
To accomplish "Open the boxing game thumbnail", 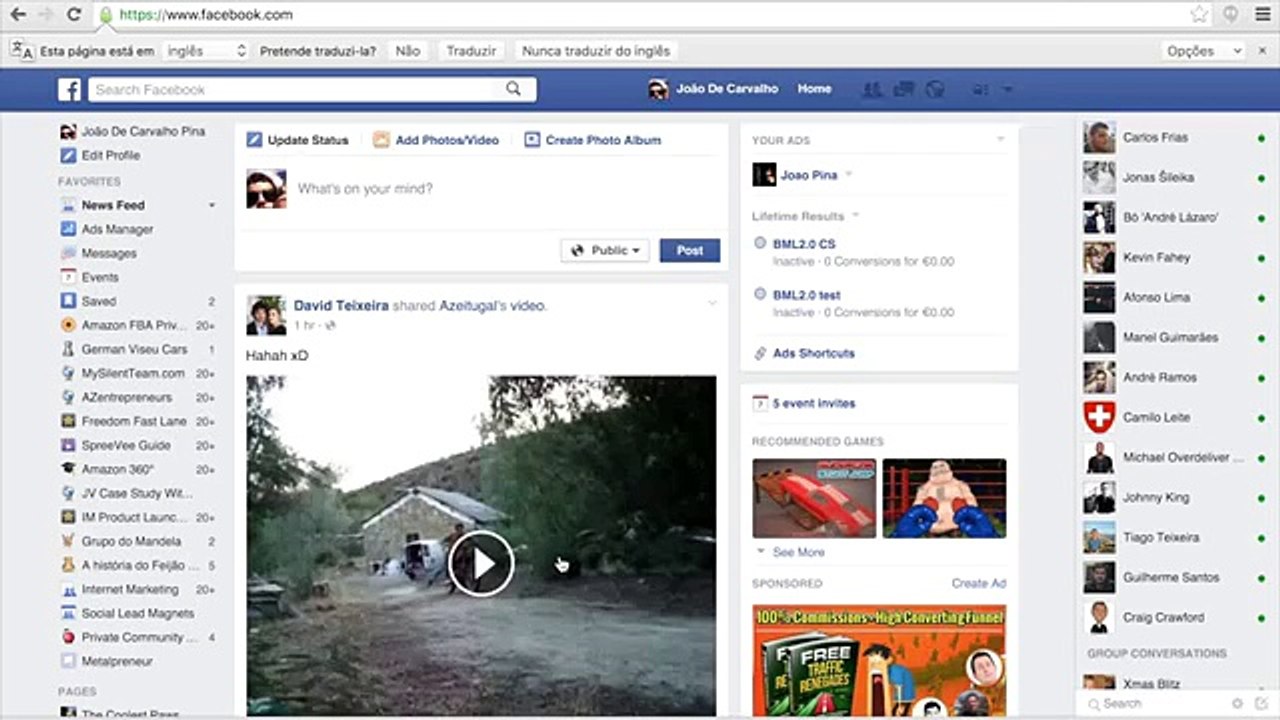I will pos(945,499).
